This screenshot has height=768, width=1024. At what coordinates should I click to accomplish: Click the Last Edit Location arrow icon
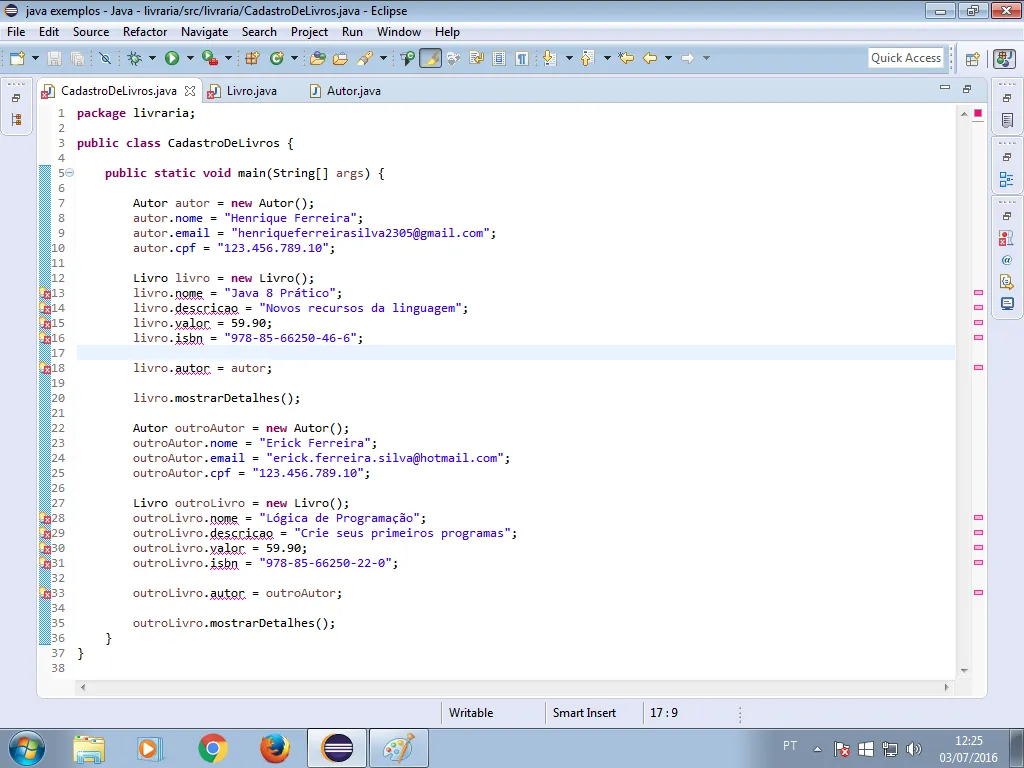click(626, 58)
